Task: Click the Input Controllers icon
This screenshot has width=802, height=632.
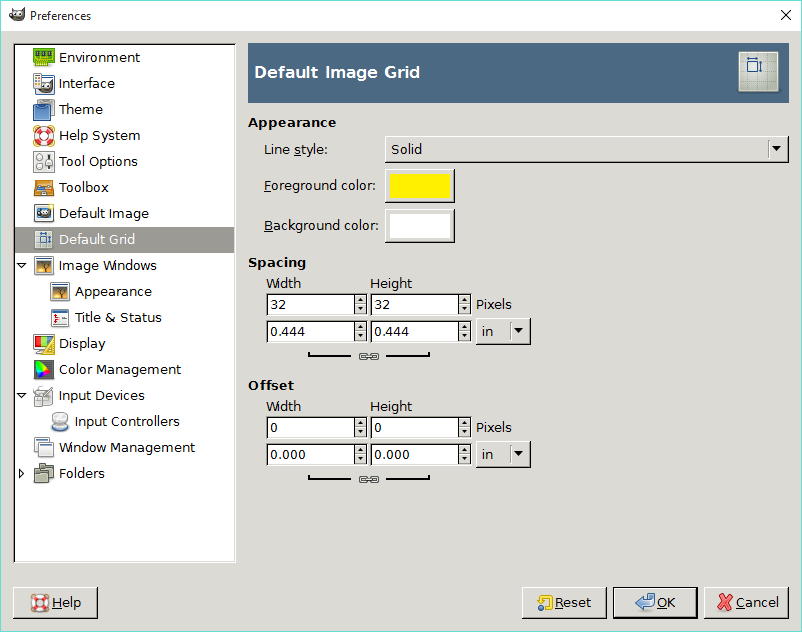Action: pos(60,421)
